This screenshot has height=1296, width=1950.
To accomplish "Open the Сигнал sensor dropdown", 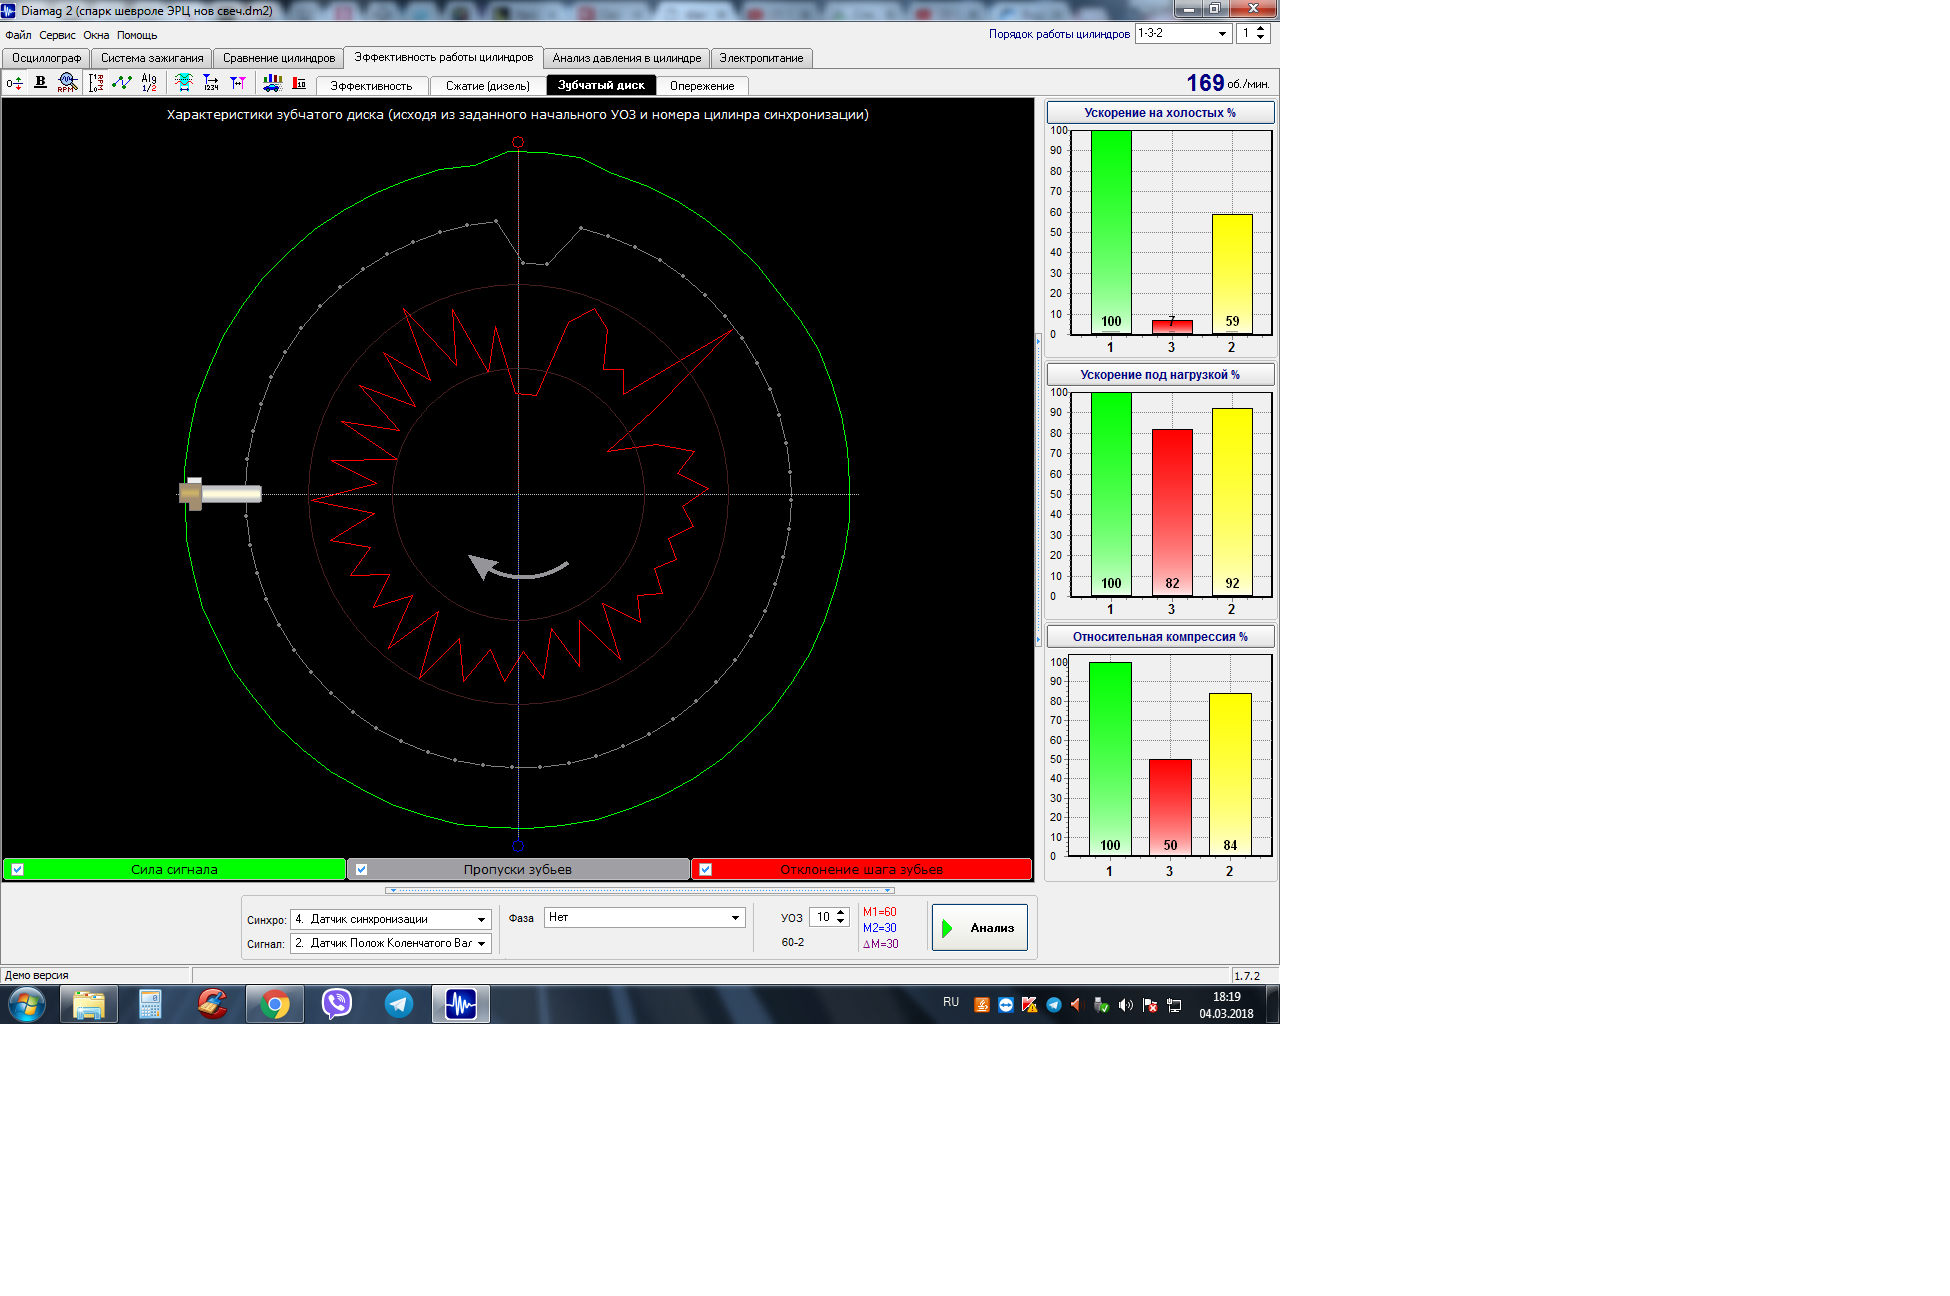I will pyautogui.click(x=390, y=943).
